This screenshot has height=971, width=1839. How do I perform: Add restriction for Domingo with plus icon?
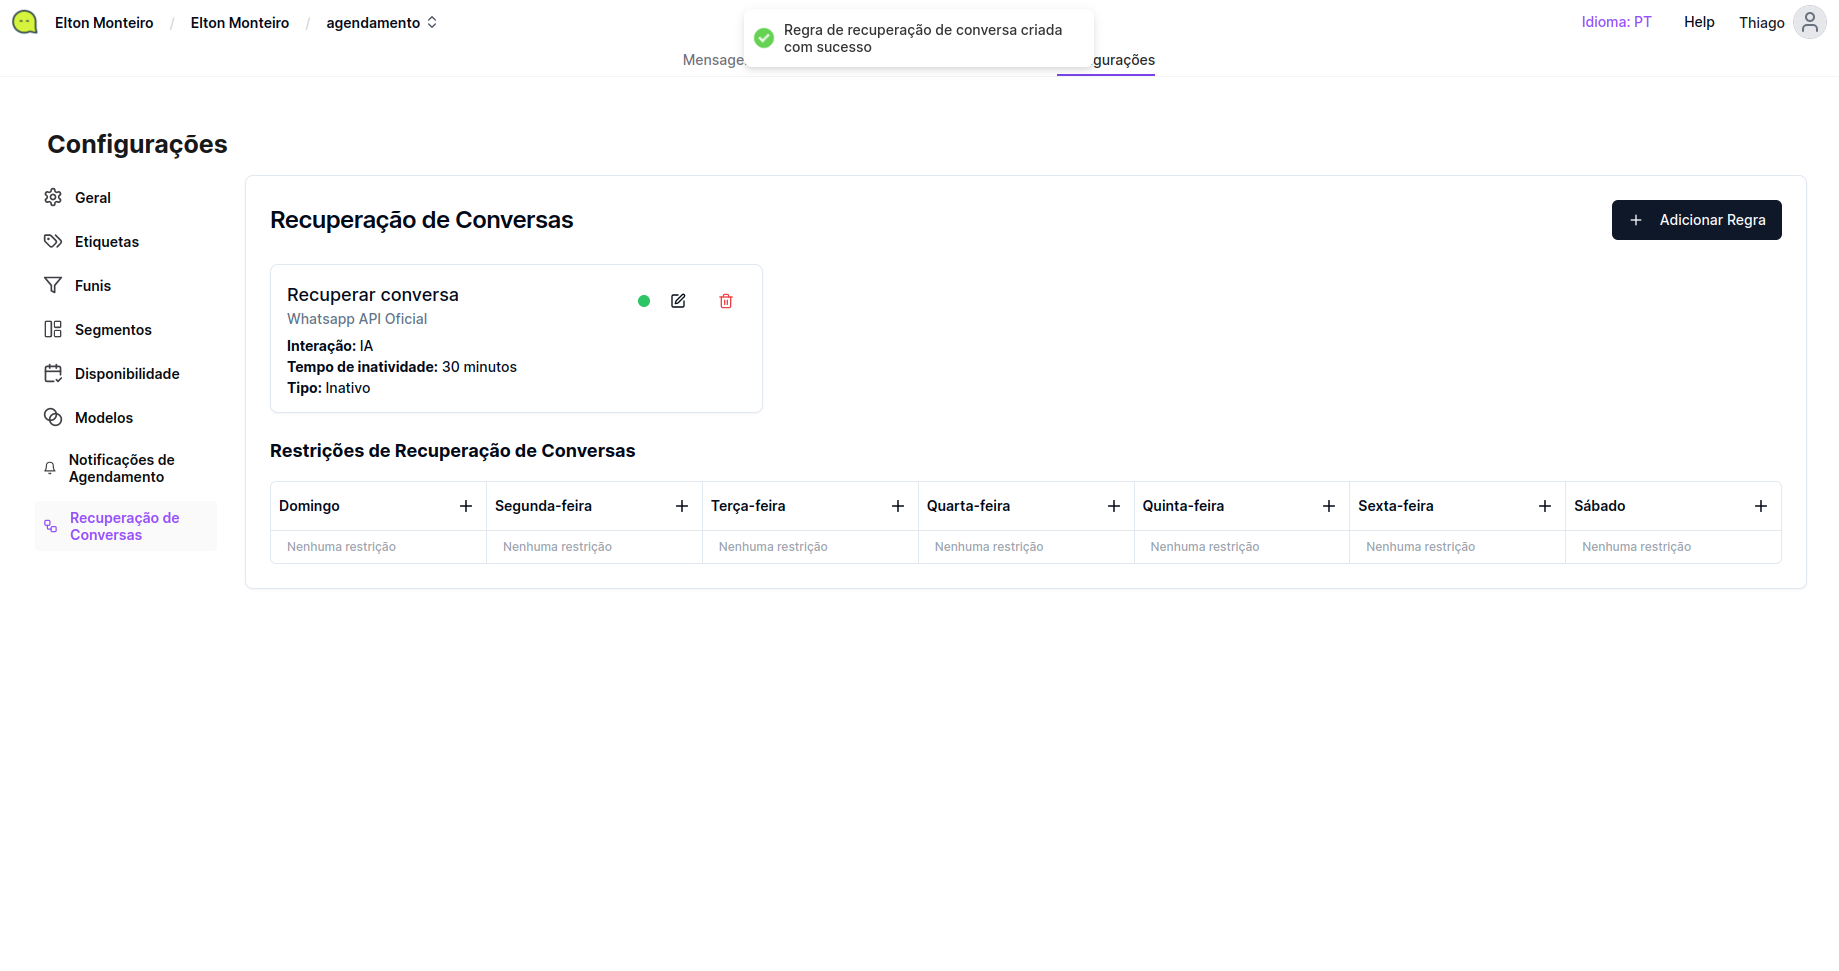(466, 506)
